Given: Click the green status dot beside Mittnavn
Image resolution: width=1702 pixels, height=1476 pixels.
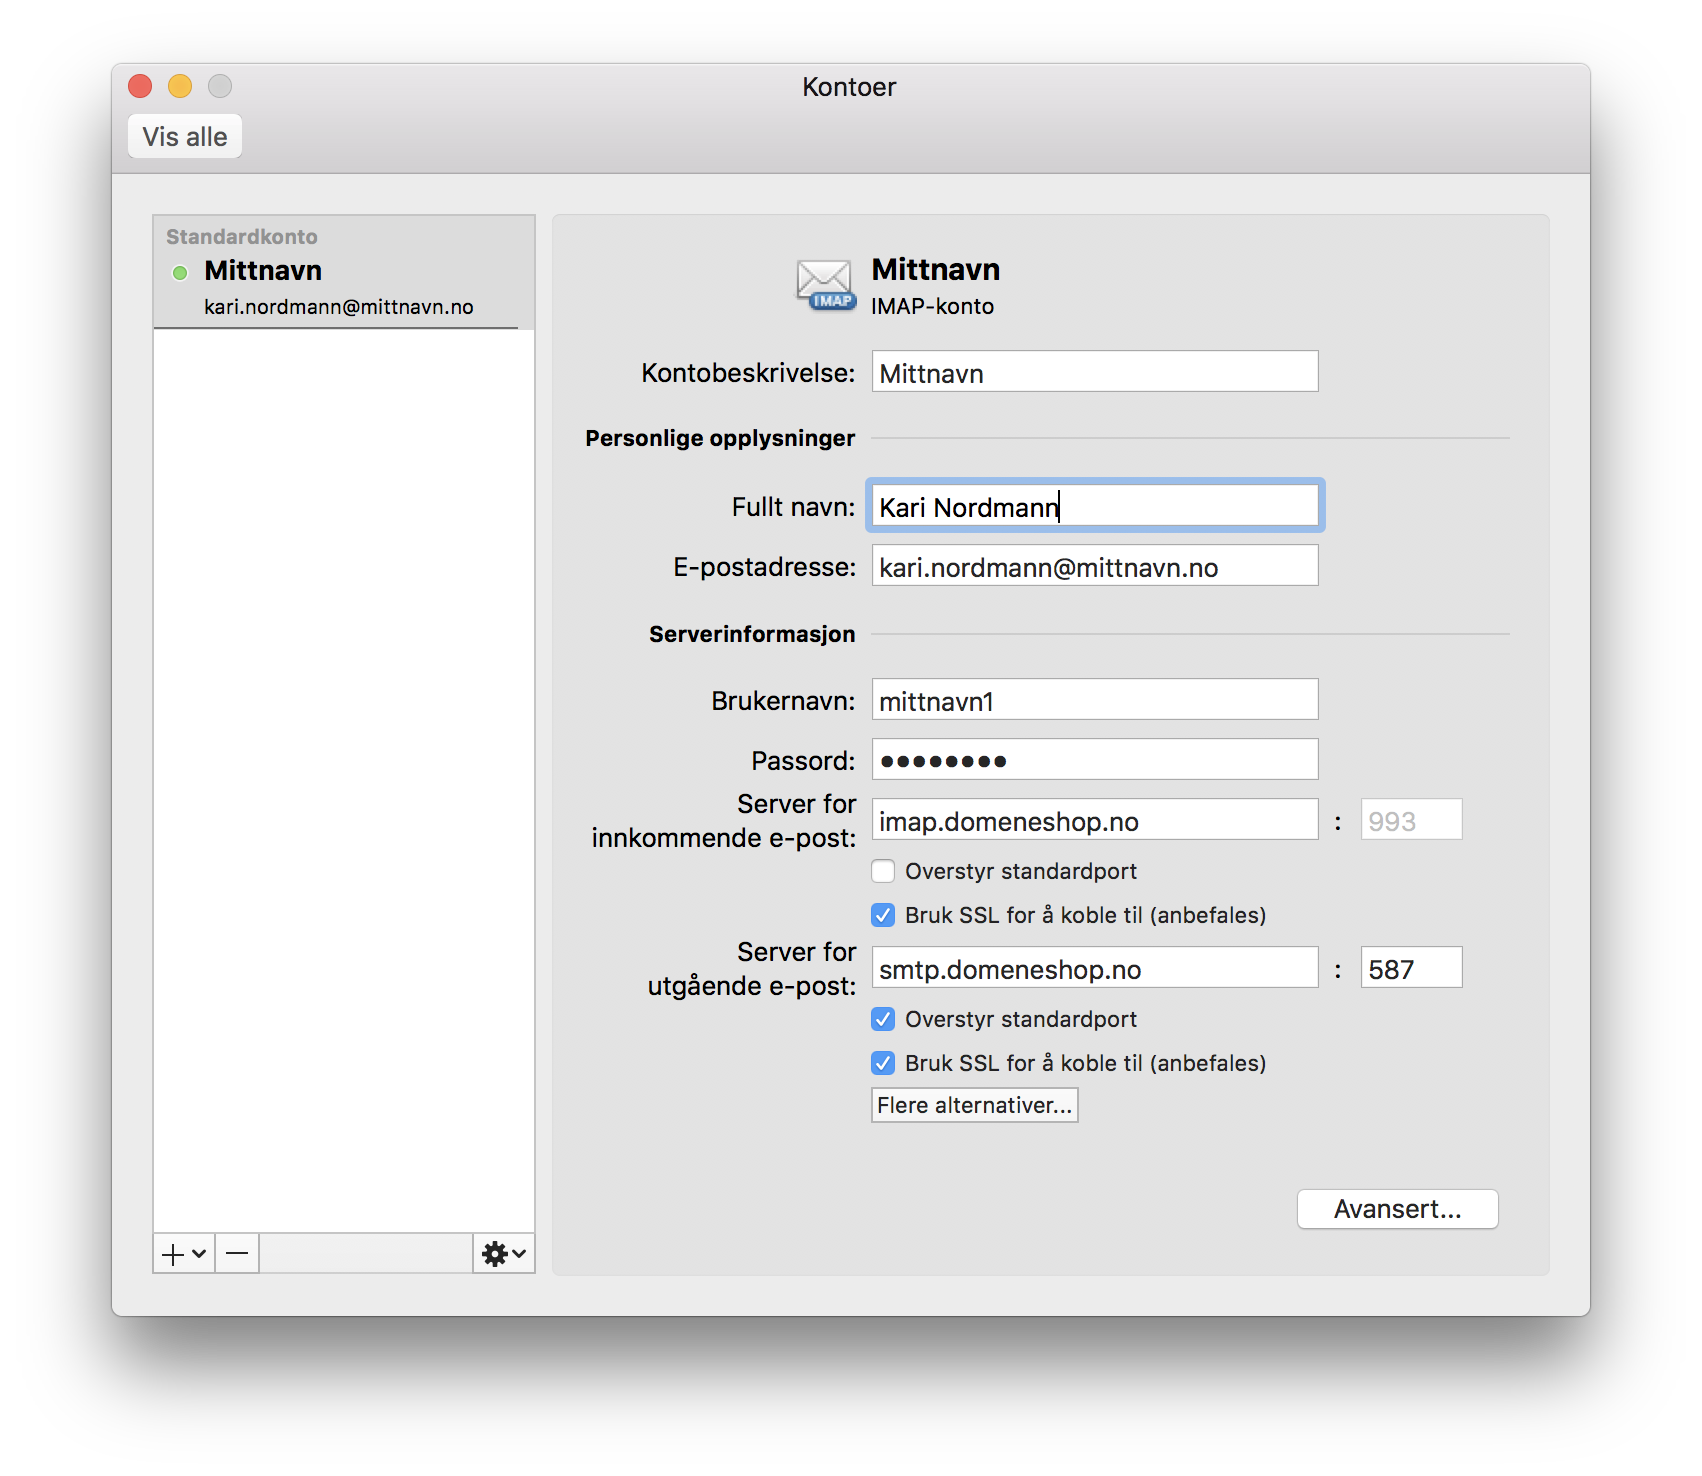Looking at the screenshot, I should pos(180,272).
